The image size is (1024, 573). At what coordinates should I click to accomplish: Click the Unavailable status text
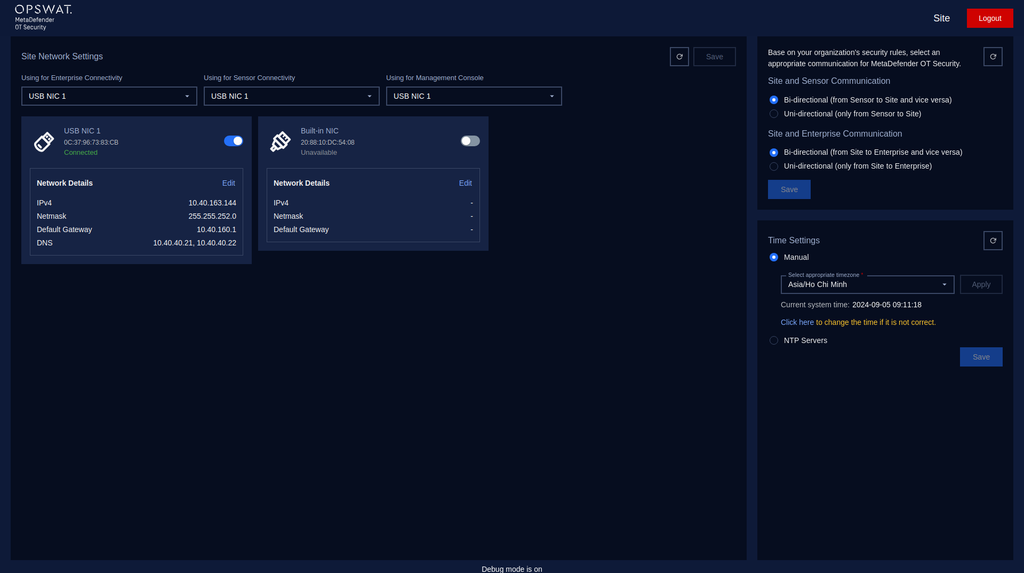(x=319, y=152)
